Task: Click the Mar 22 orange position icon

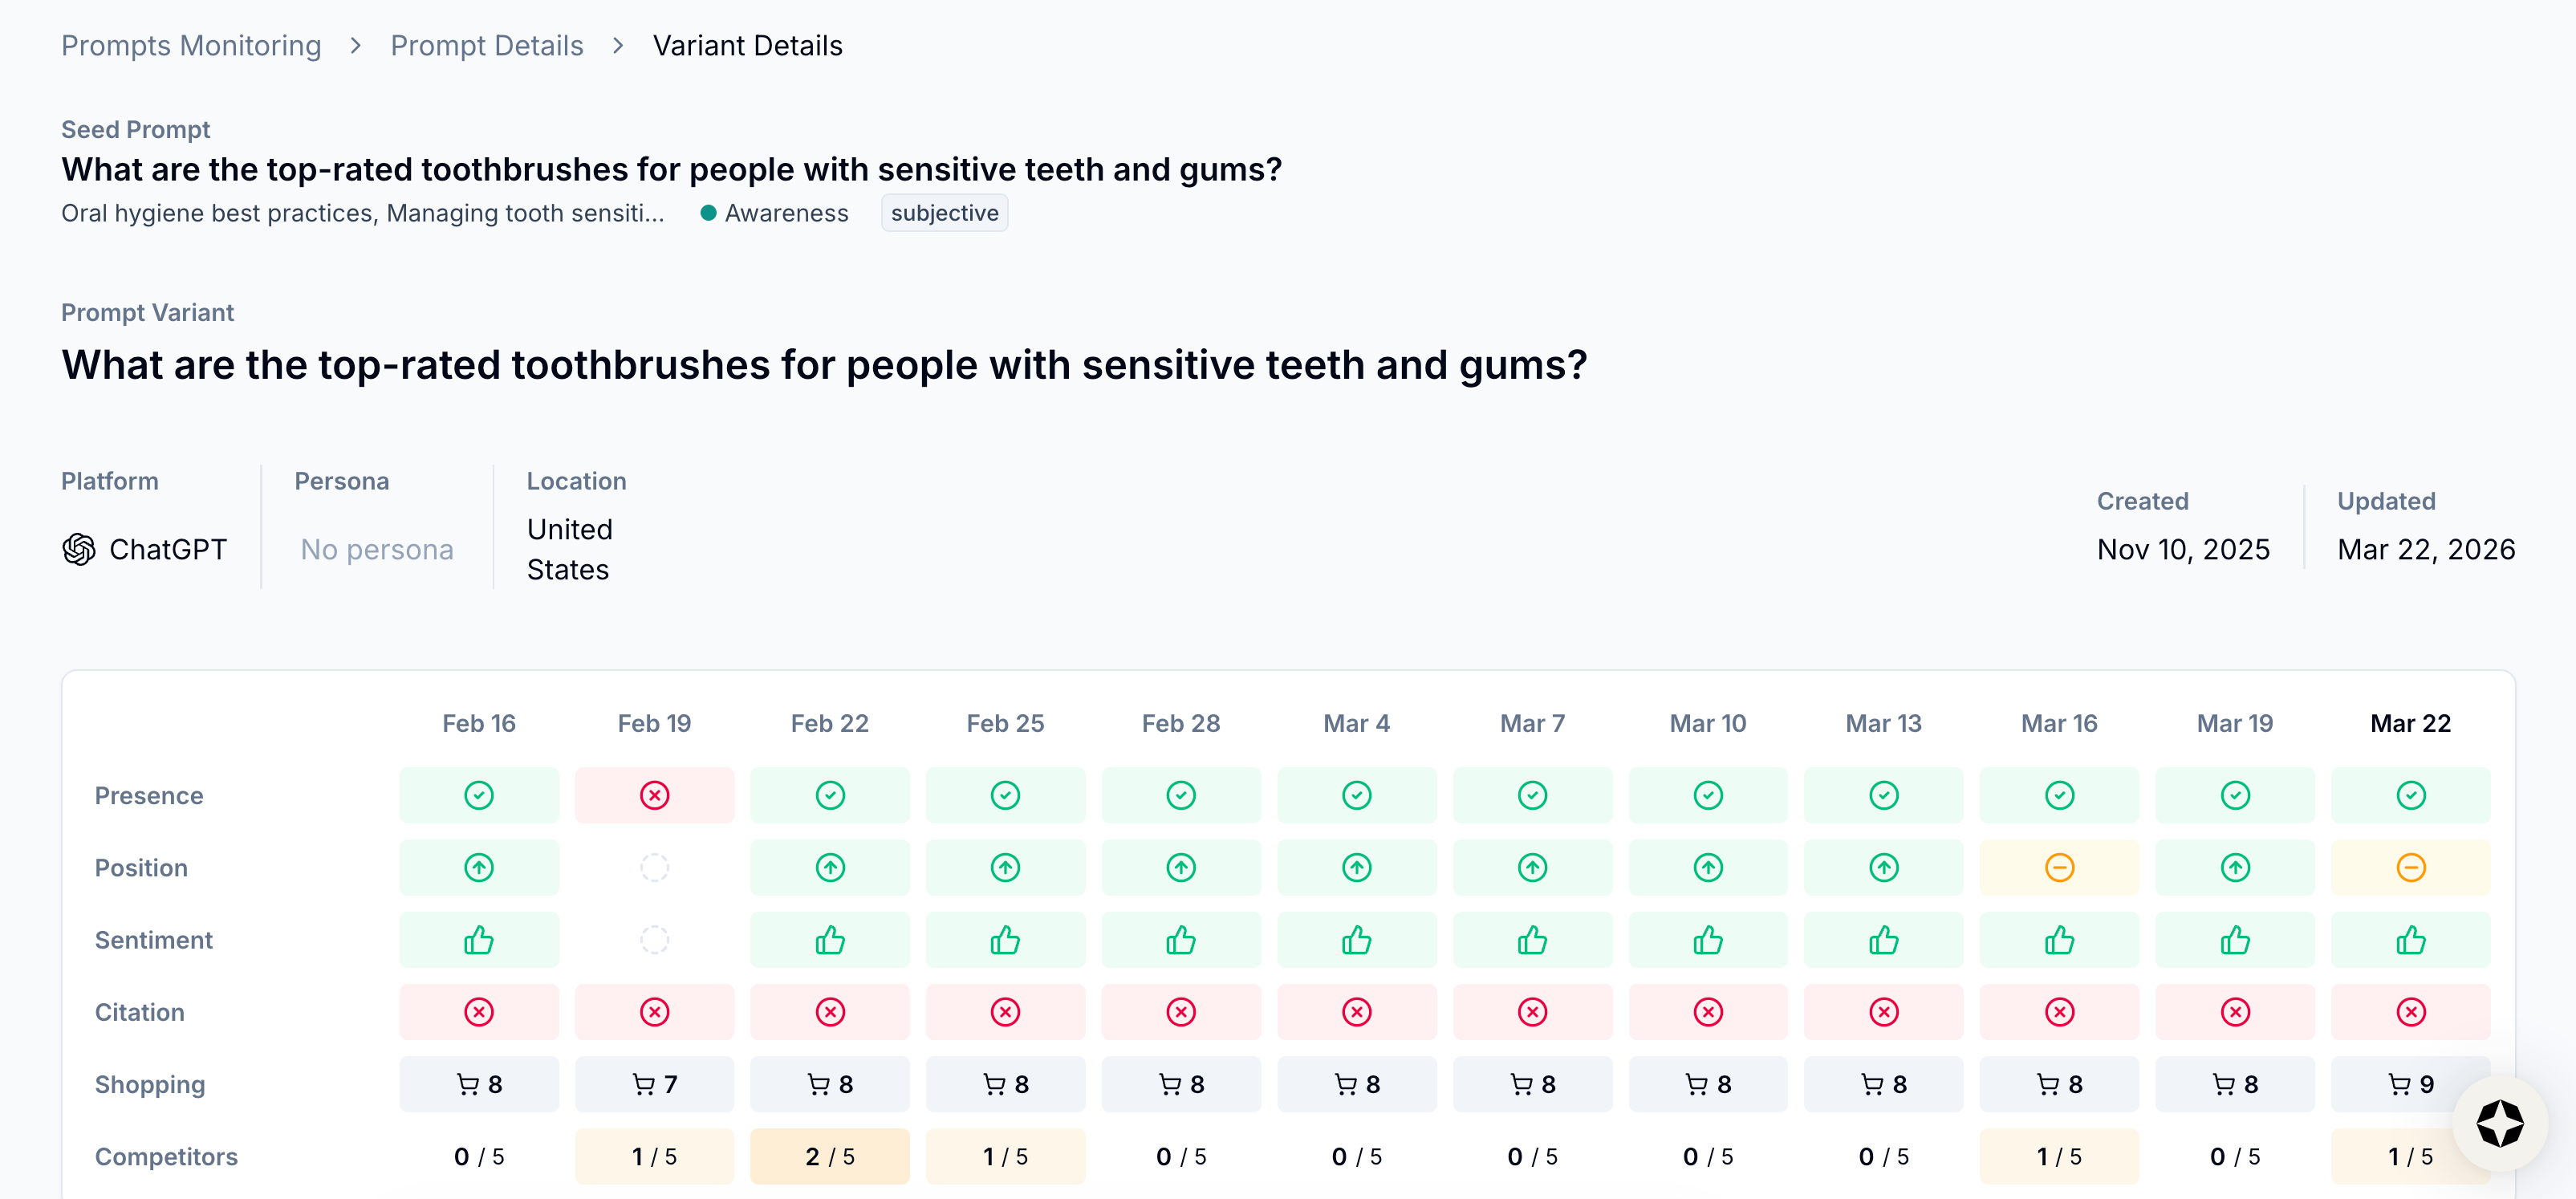Action: coord(2410,867)
